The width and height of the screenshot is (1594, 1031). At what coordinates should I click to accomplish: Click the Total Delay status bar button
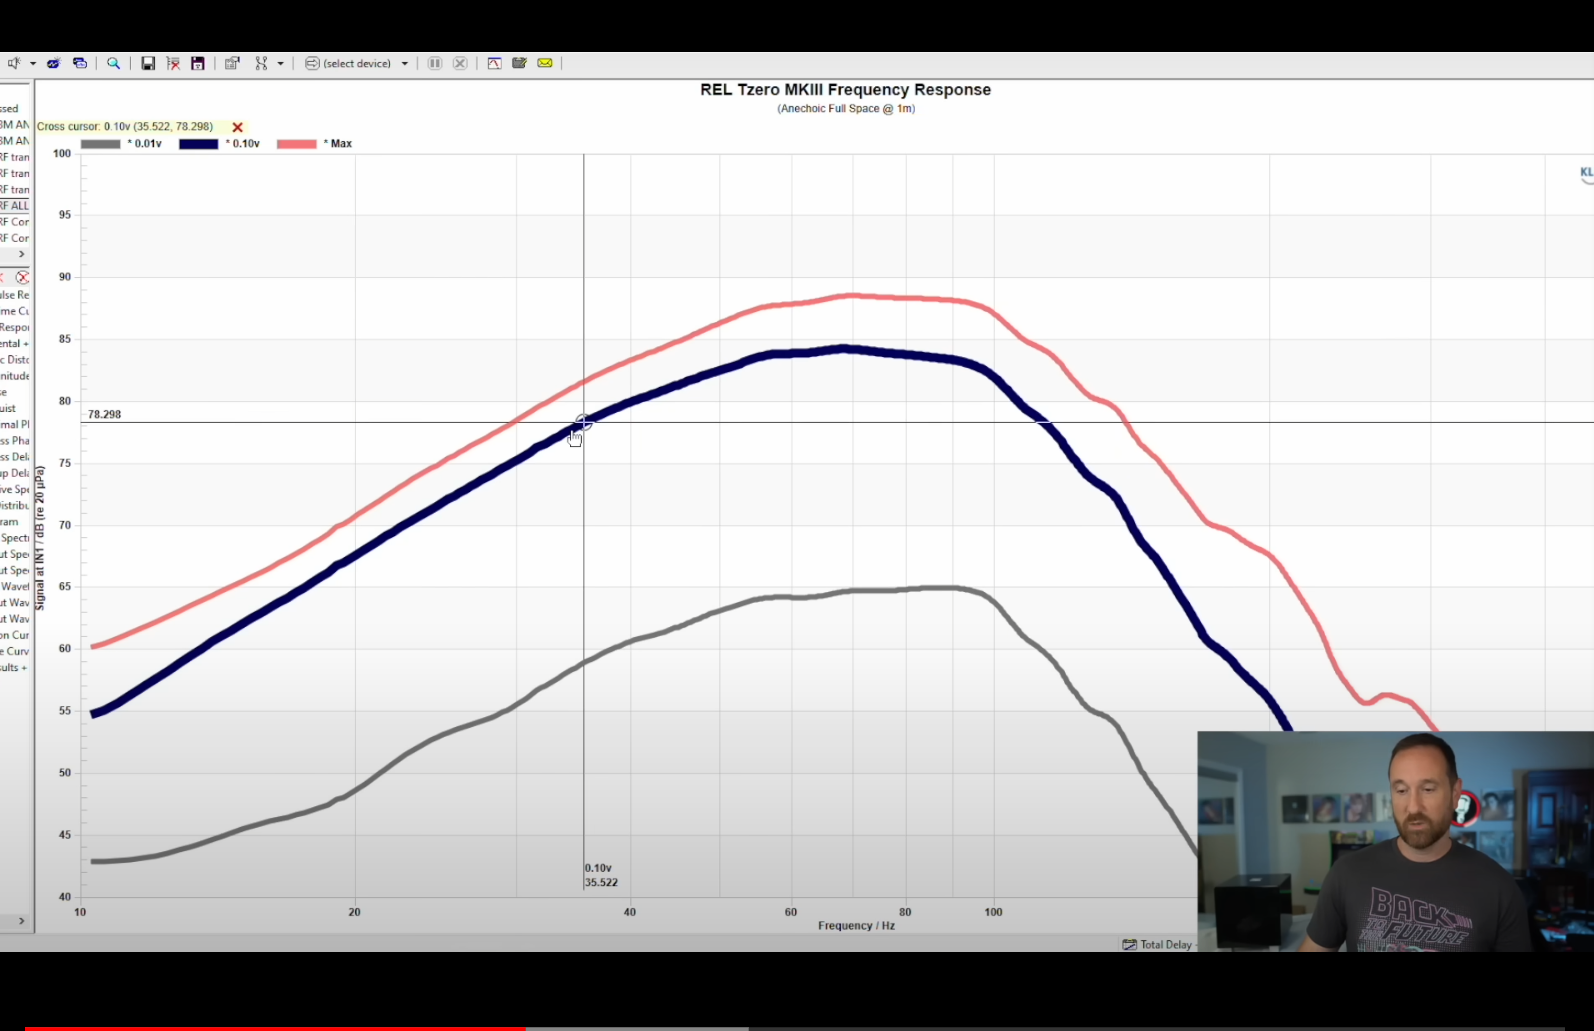coord(1157,944)
